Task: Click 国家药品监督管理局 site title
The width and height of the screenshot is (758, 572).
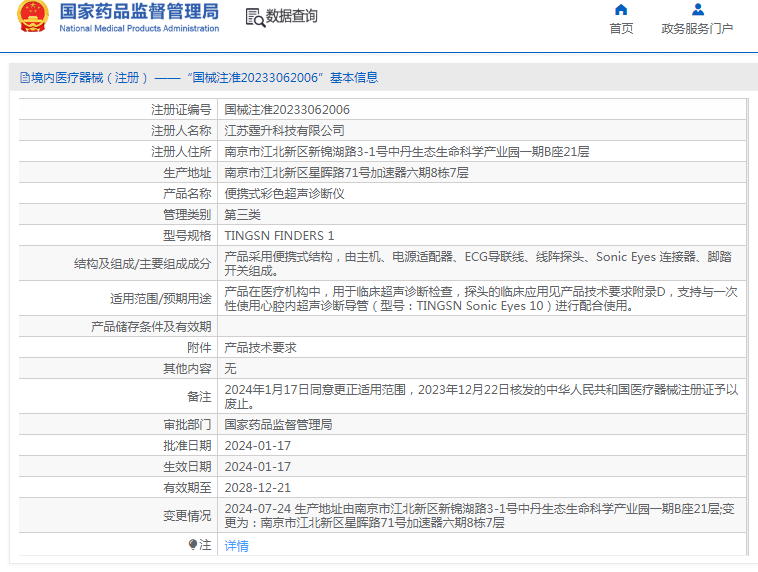Action: [x=139, y=12]
